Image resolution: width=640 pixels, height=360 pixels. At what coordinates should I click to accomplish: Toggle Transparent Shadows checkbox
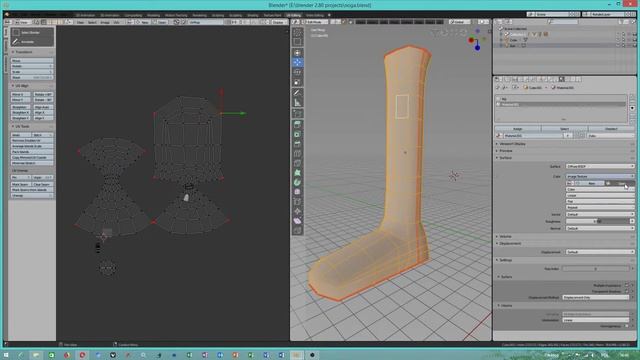tap(627, 291)
